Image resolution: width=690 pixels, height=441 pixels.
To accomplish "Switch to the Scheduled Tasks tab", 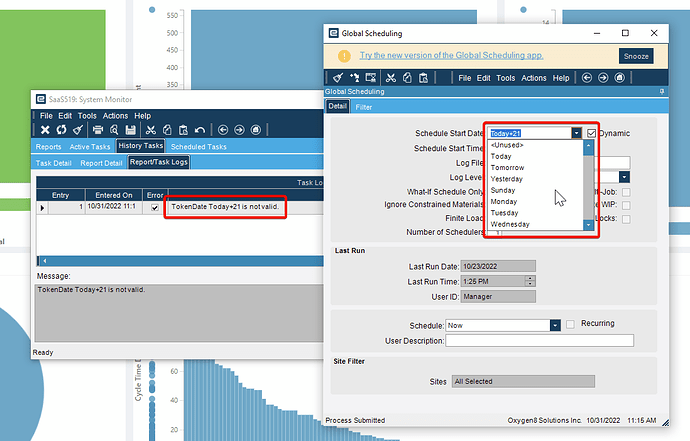I will (x=198, y=147).
